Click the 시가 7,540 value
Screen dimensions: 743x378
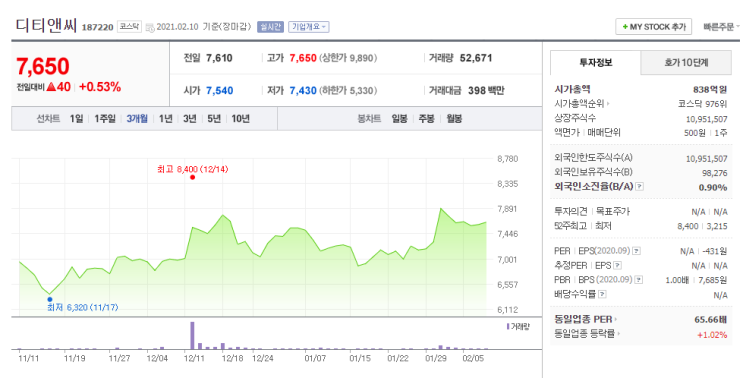(x=220, y=90)
